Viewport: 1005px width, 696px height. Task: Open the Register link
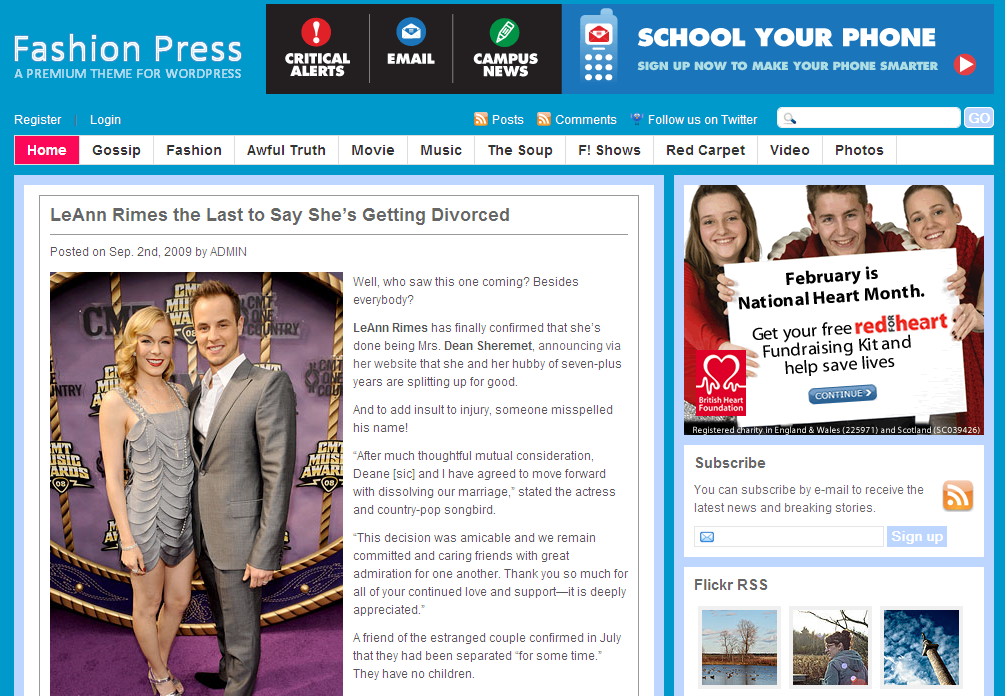(x=38, y=119)
